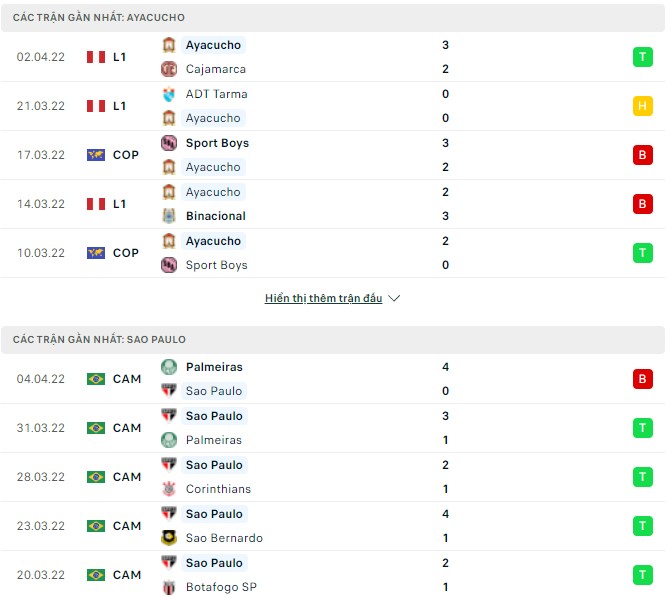Viewport: 670px width, 598px height.
Task: Click the Cajamarca team crest icon
Action: click(x=169, y=69)
